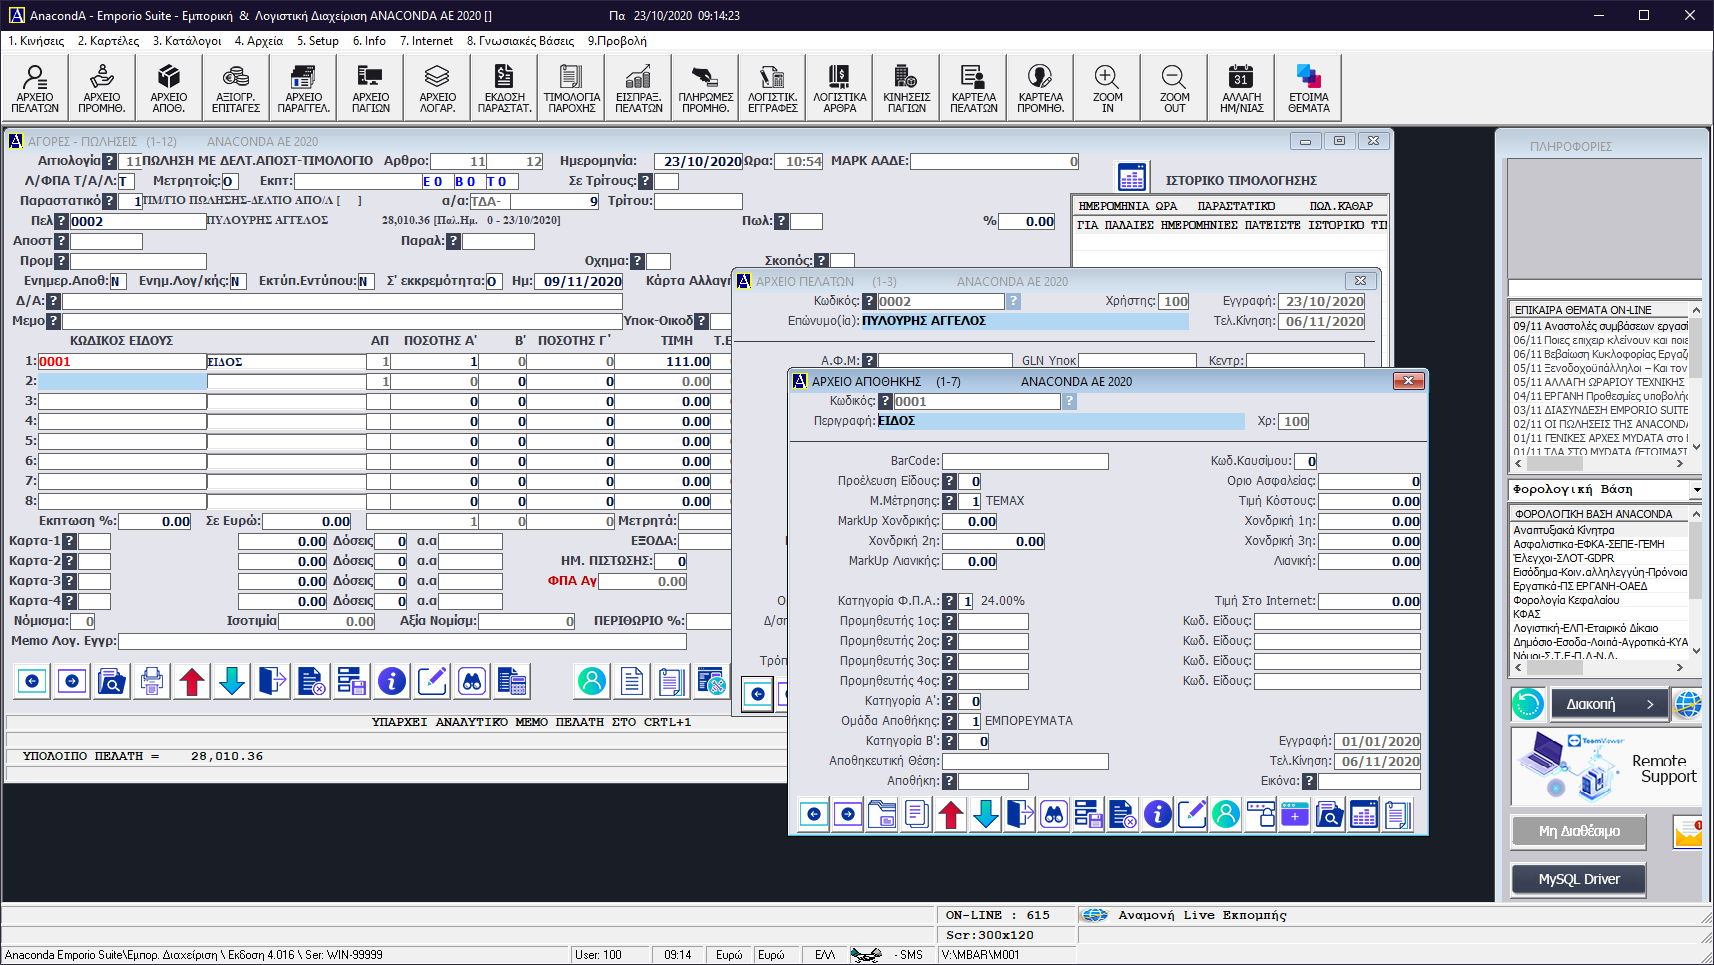Open ΛΟΓΙΣΤΙΚ. ΕΓΓΡΑΦΕΣ accounting entries icon
This screenshot has width=1714, height=965.
(772, 88)
